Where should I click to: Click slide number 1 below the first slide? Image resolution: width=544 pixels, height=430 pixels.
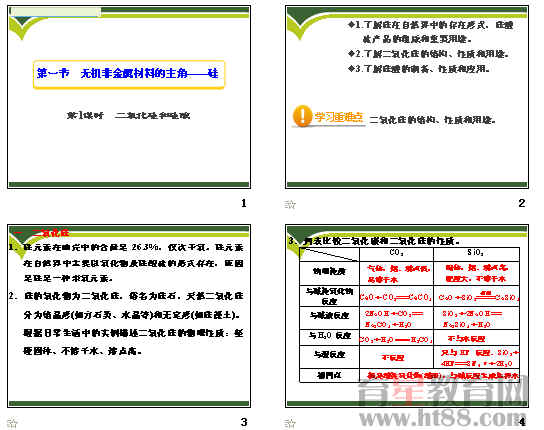244,203
